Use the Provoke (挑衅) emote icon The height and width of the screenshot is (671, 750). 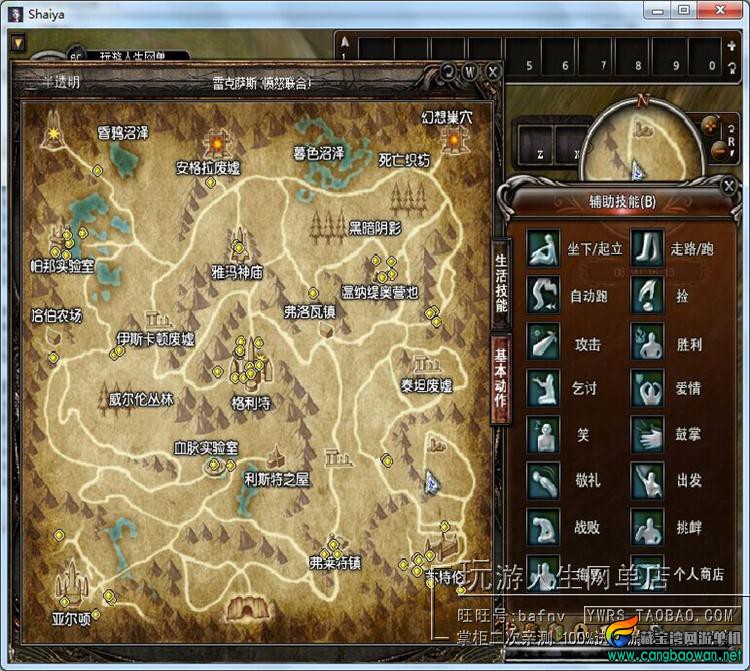click(x=647, y=527)
